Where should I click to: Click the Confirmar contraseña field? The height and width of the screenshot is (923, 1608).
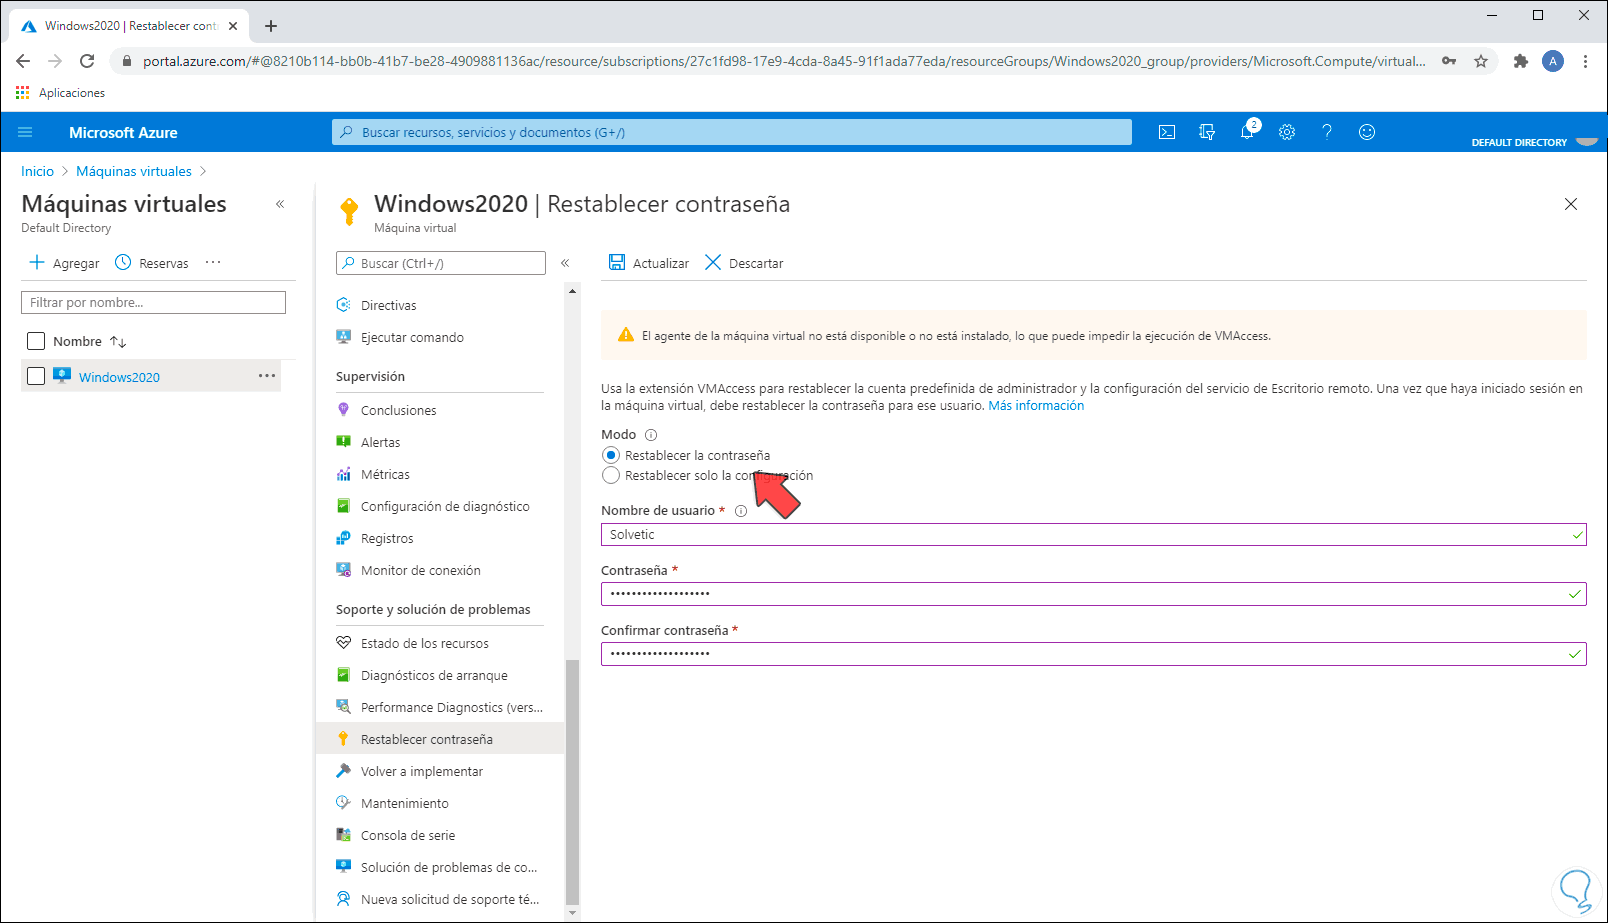pos(1093,654)
